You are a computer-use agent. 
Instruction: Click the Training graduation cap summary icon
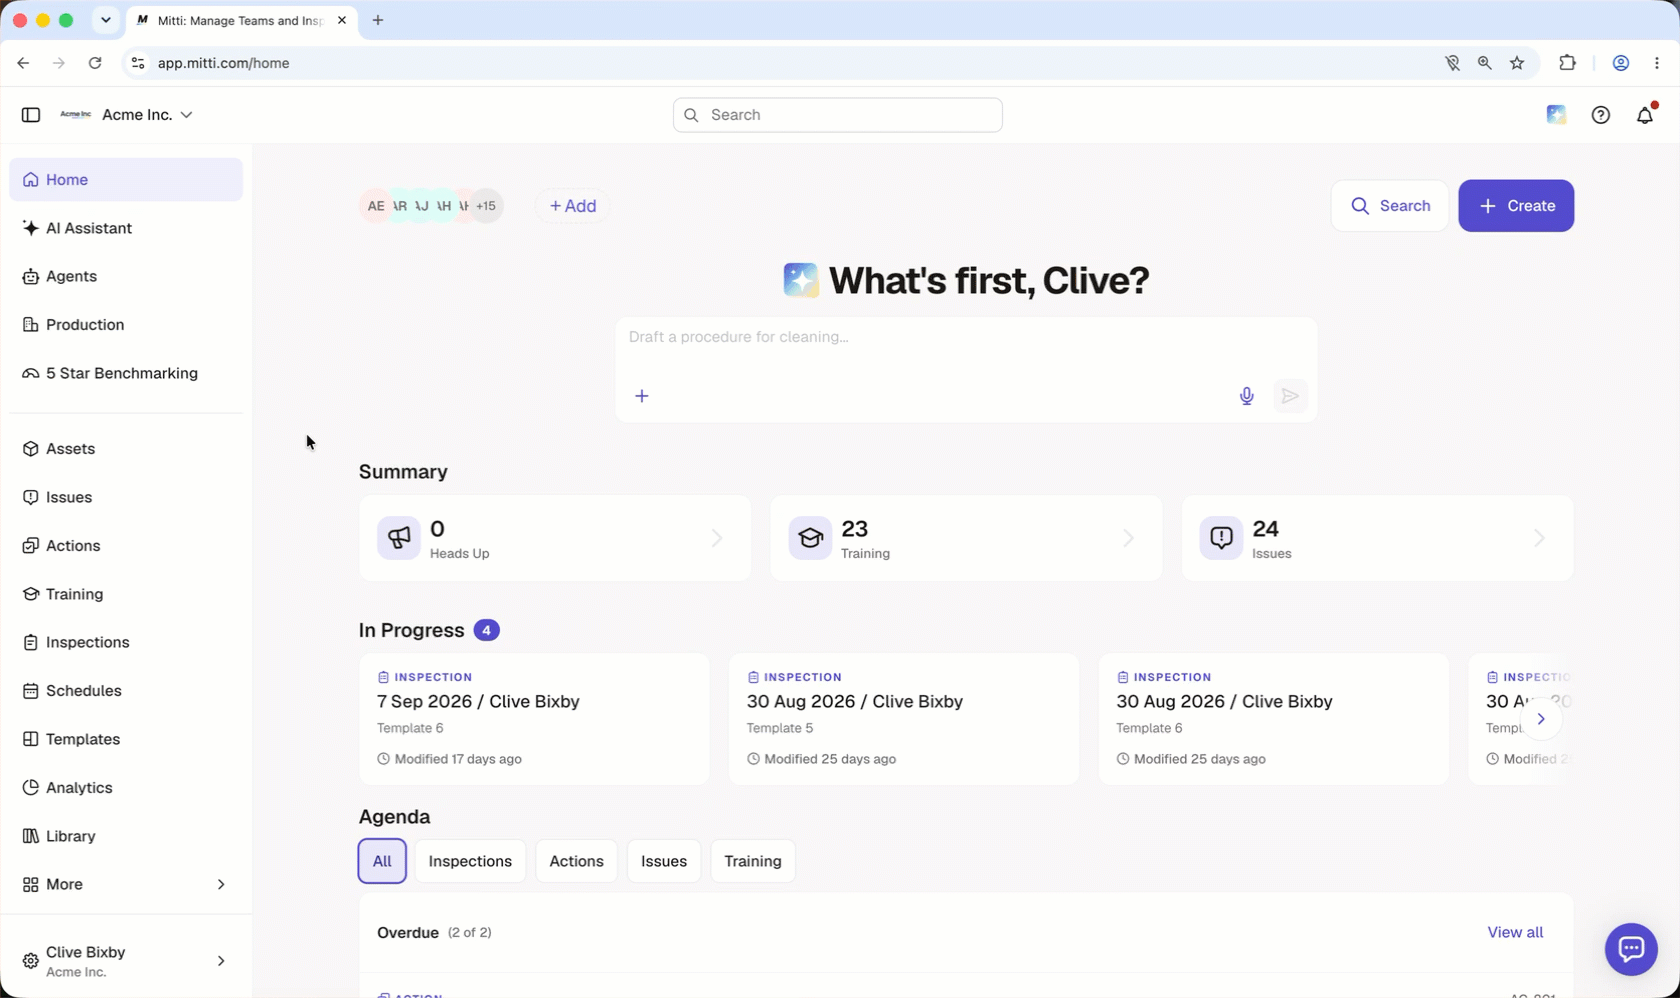coord(810,538)
